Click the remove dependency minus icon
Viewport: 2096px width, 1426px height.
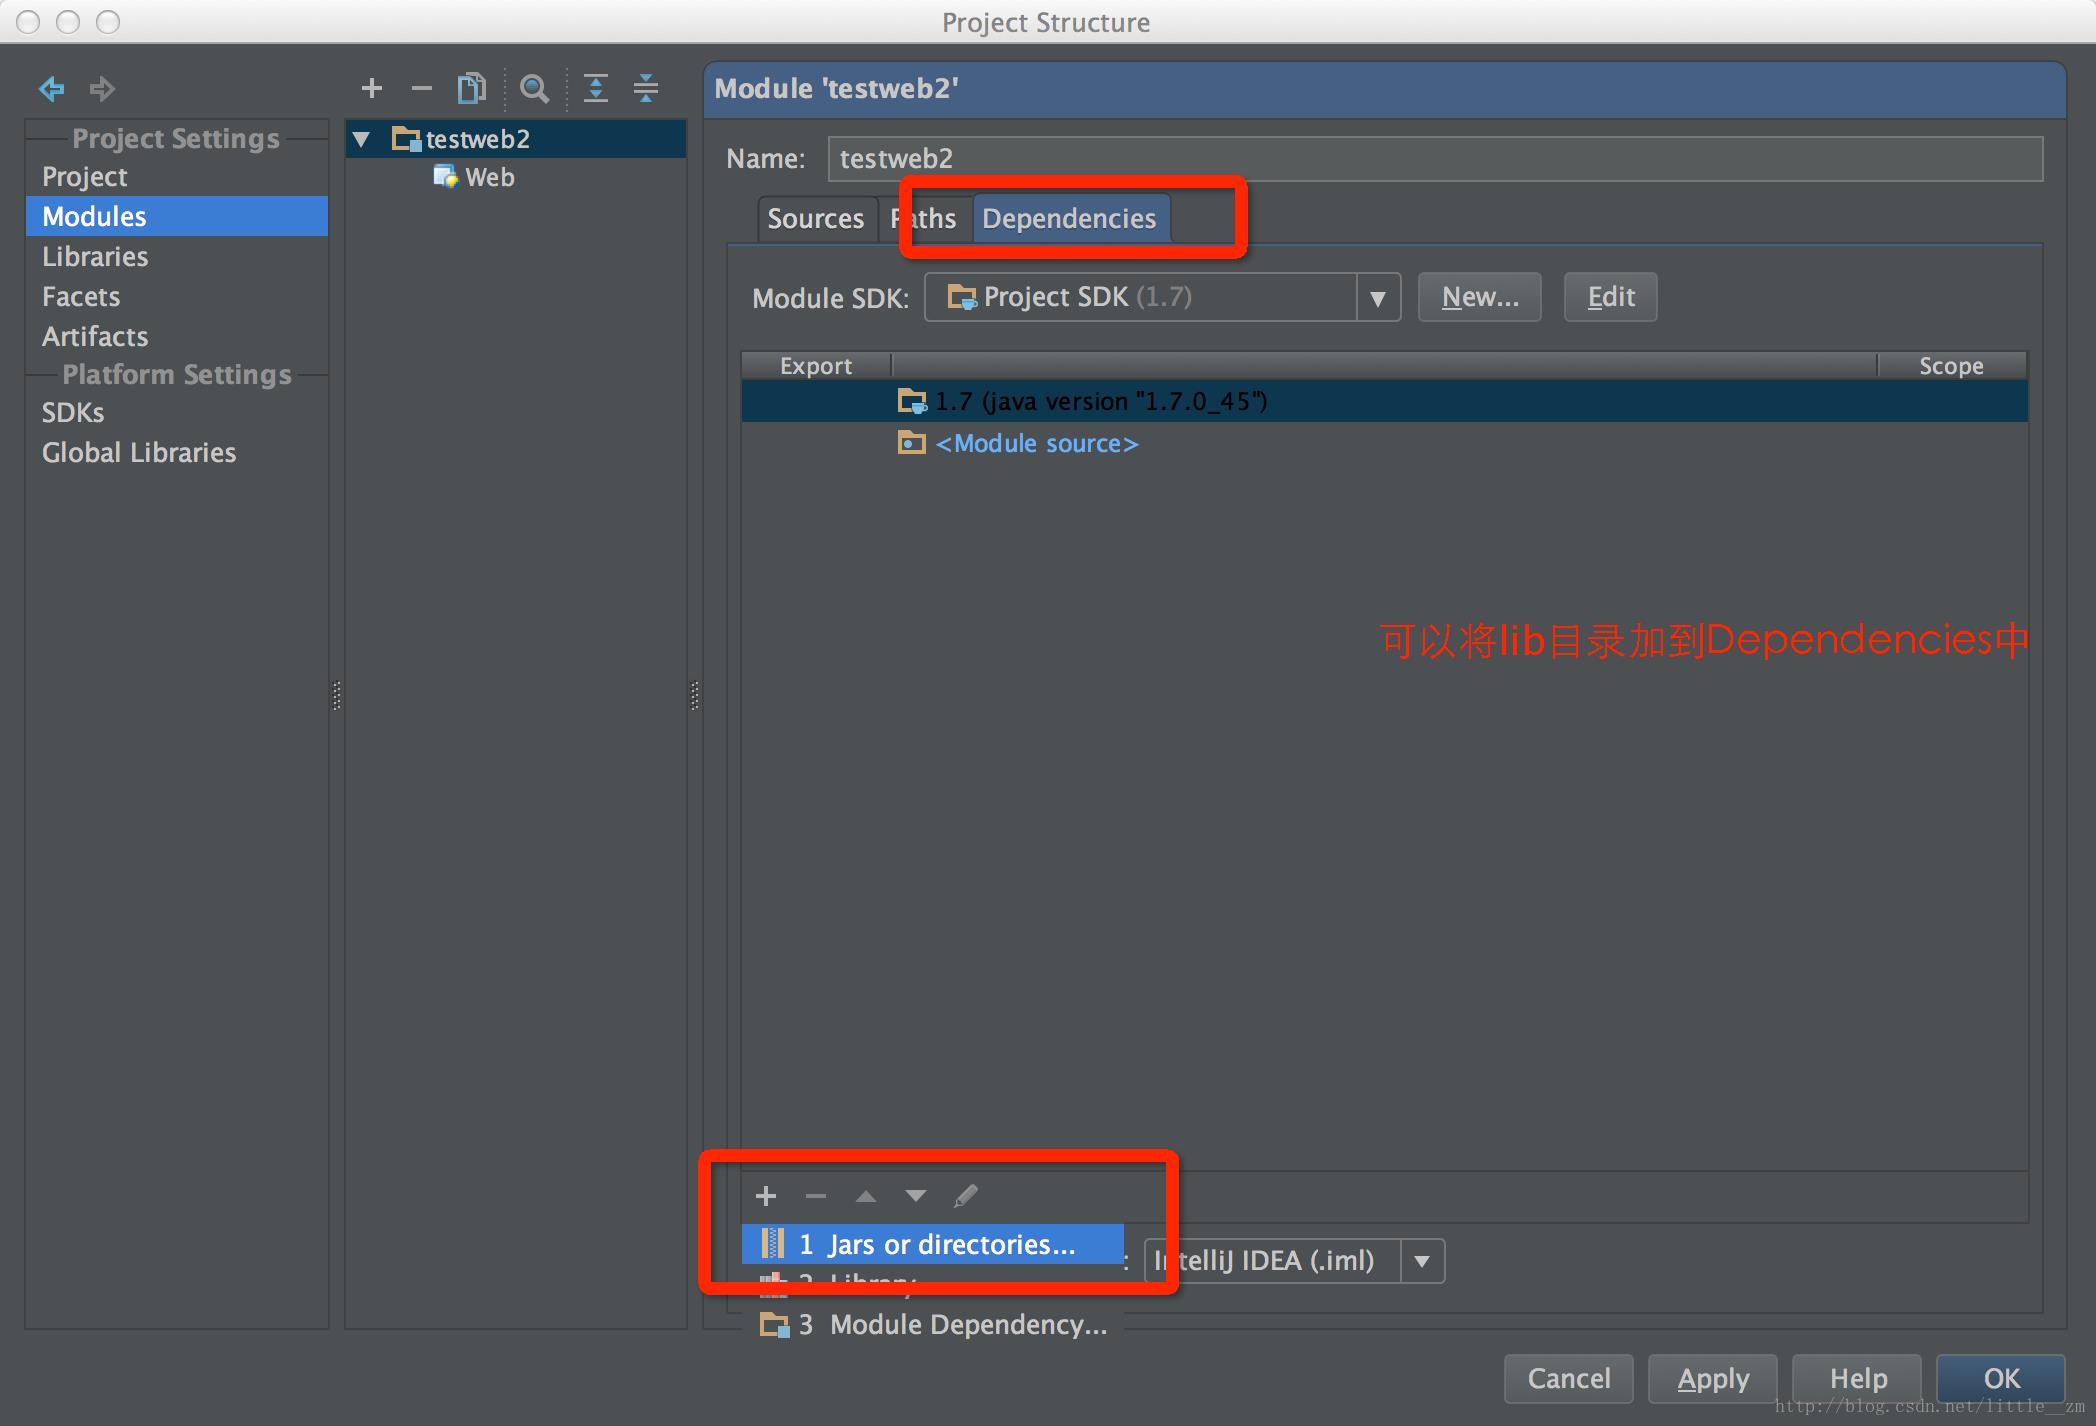point(813,1197)
